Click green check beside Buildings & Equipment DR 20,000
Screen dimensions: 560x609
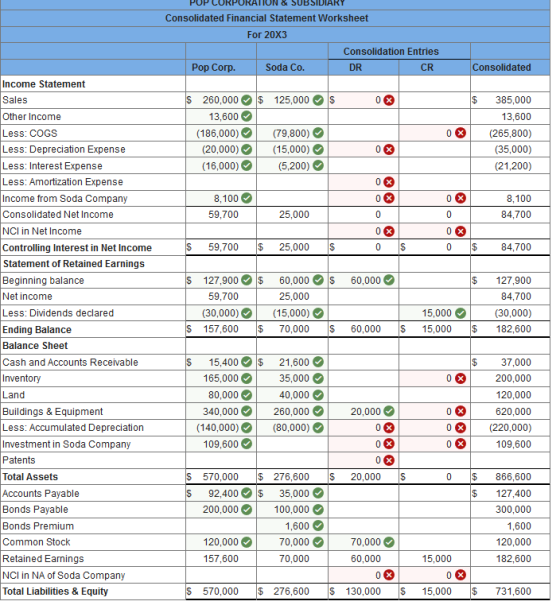coord(389,411)
